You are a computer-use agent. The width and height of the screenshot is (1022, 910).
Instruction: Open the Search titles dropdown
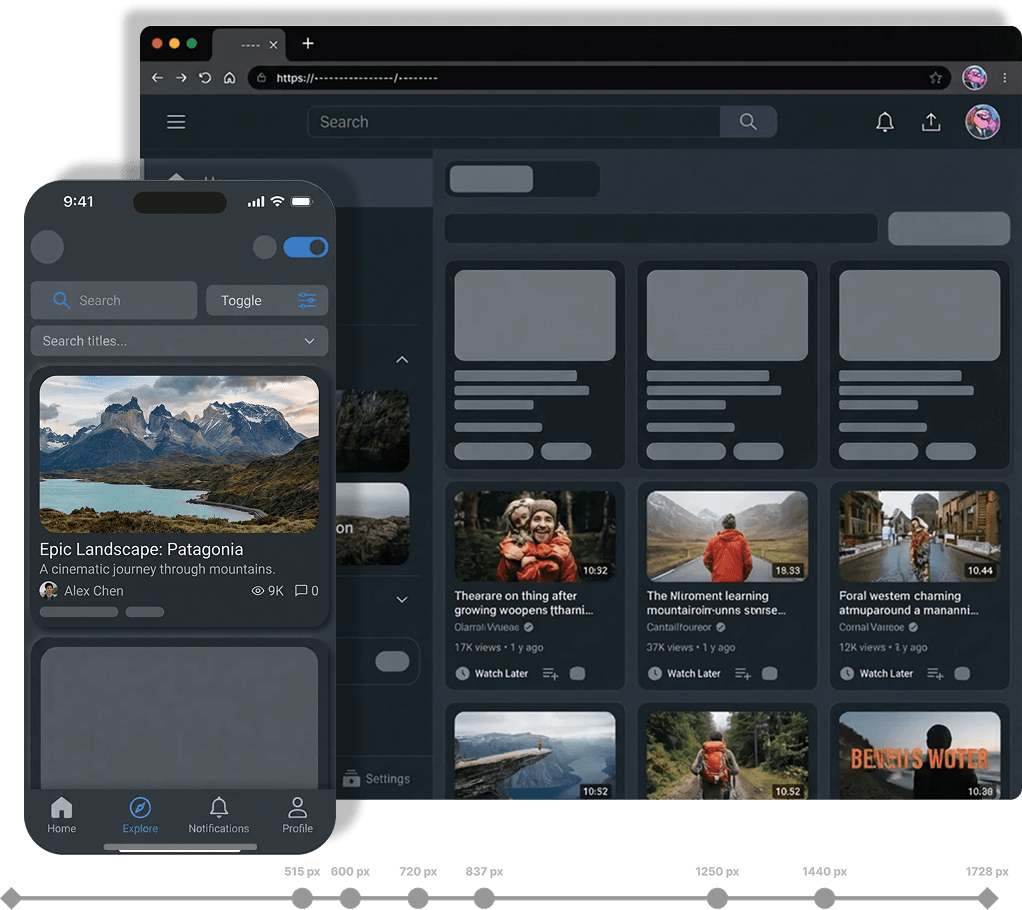(179, 341)
